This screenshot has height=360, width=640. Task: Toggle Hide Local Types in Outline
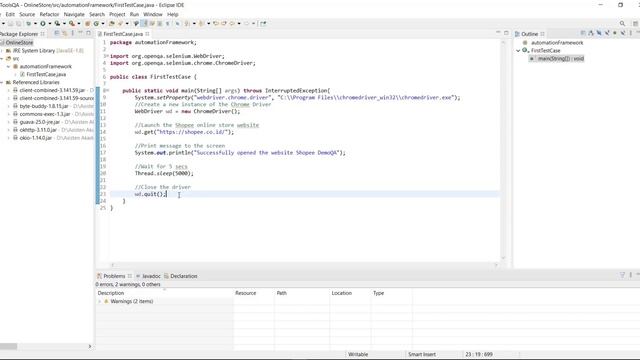(623, 33)
